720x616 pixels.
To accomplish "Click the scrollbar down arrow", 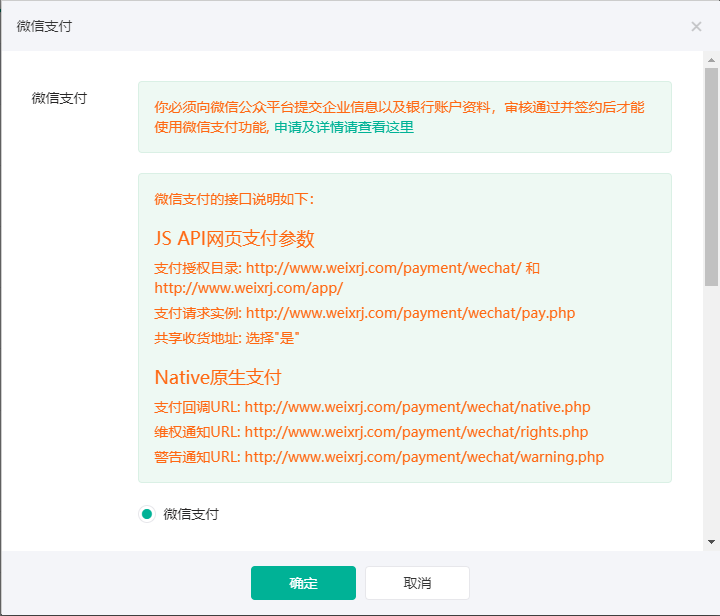I will pos(711,542).
